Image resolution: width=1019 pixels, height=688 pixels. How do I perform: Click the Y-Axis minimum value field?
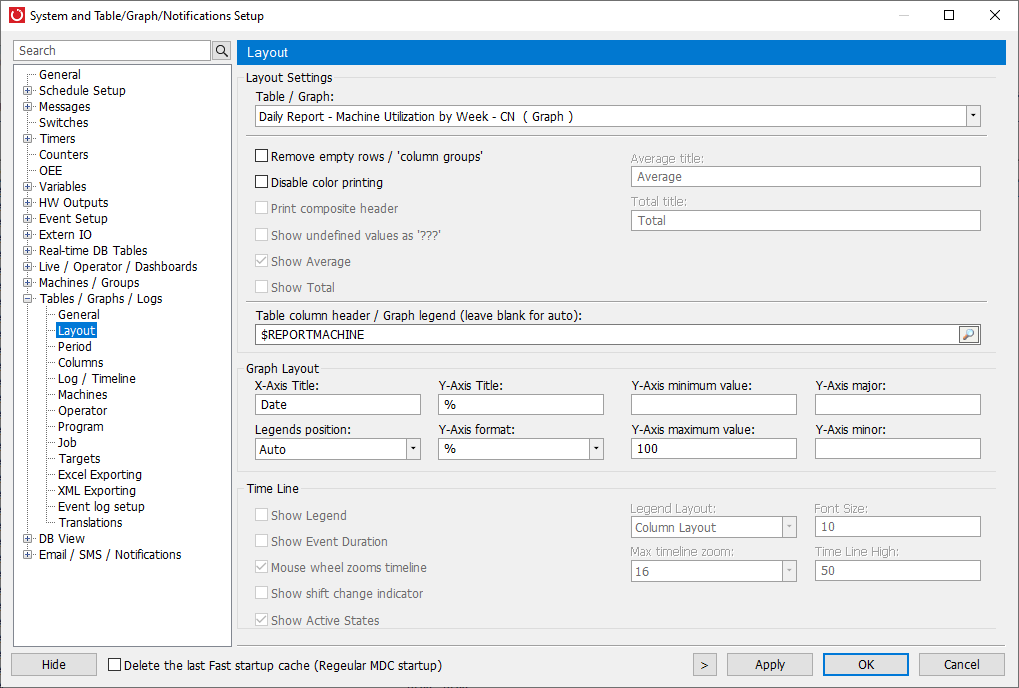coord(714,405)
